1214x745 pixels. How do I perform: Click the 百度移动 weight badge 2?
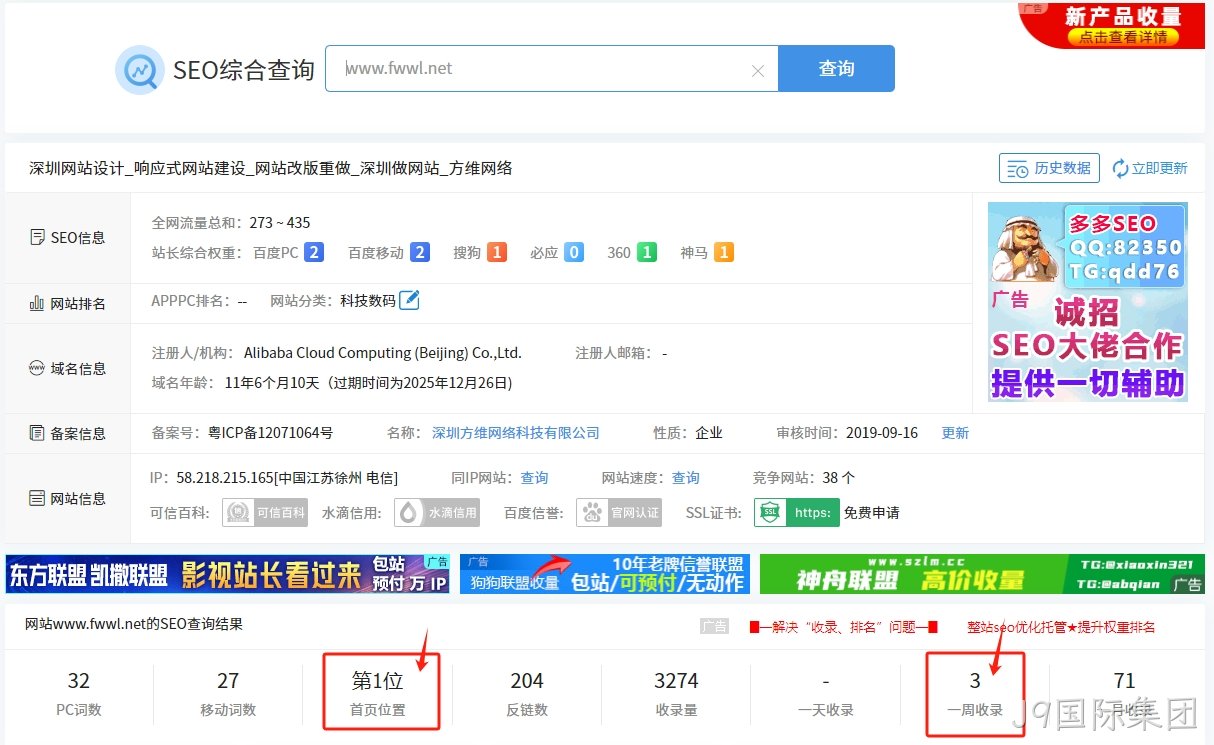tap(420, 252)
